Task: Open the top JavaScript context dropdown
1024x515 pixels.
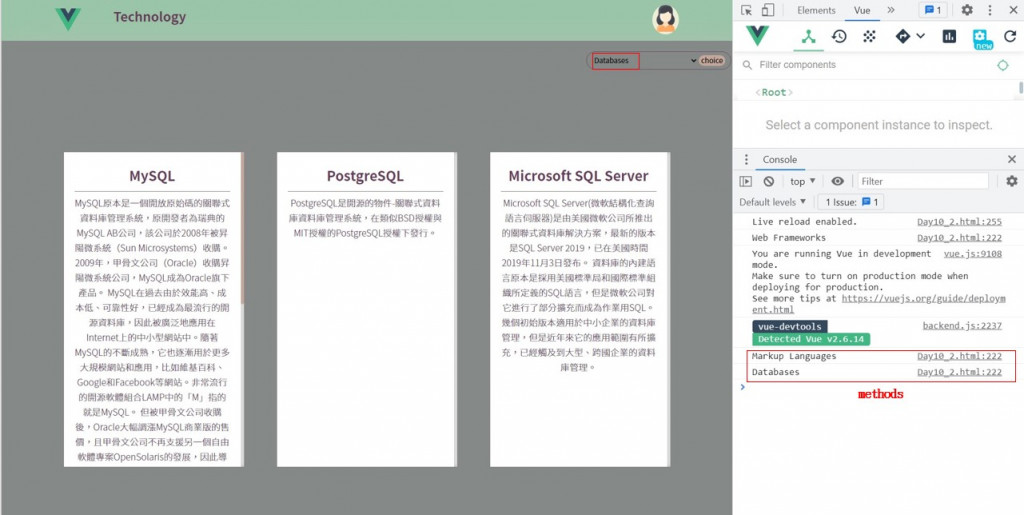Action: click(803, 181)
